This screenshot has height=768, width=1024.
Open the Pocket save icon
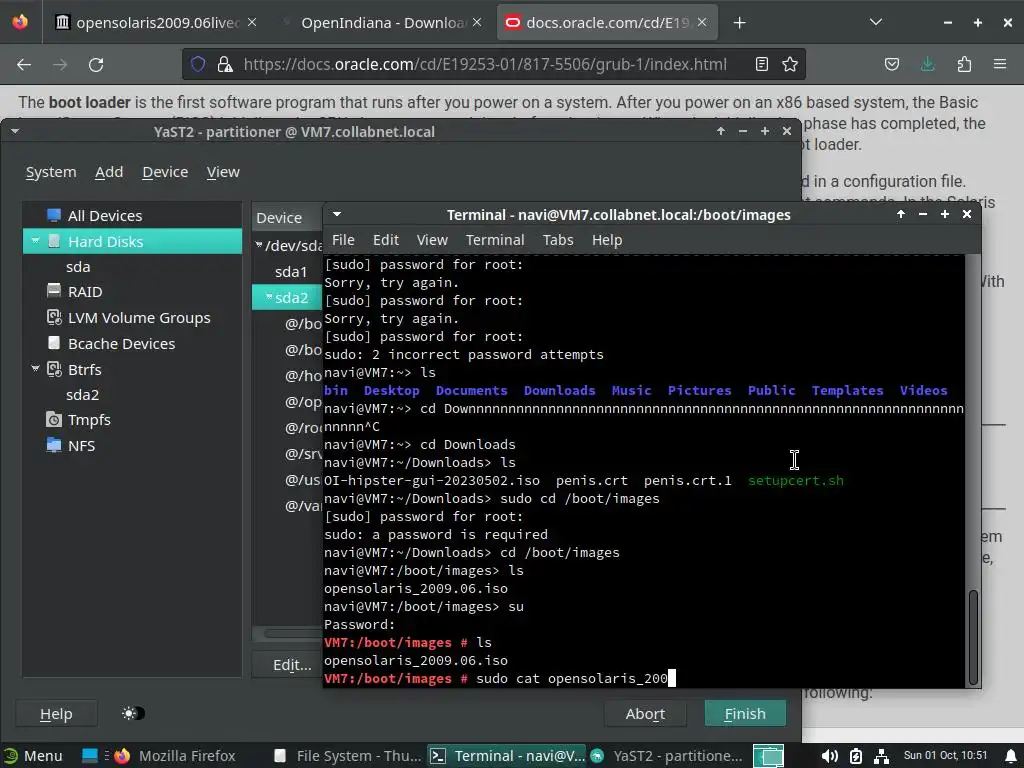coord(891,64)
